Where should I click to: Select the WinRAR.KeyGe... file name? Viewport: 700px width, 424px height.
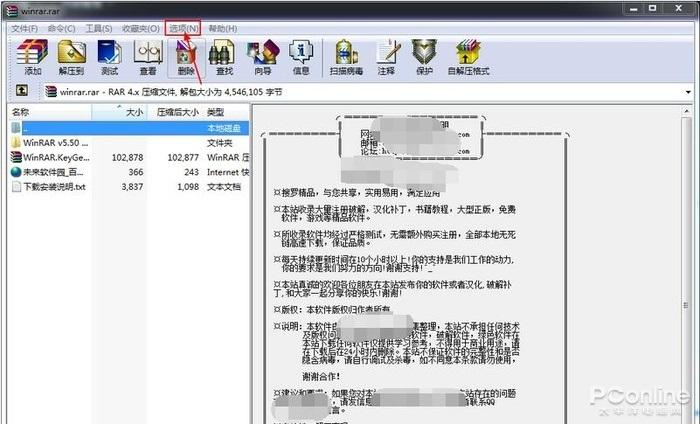56,157
